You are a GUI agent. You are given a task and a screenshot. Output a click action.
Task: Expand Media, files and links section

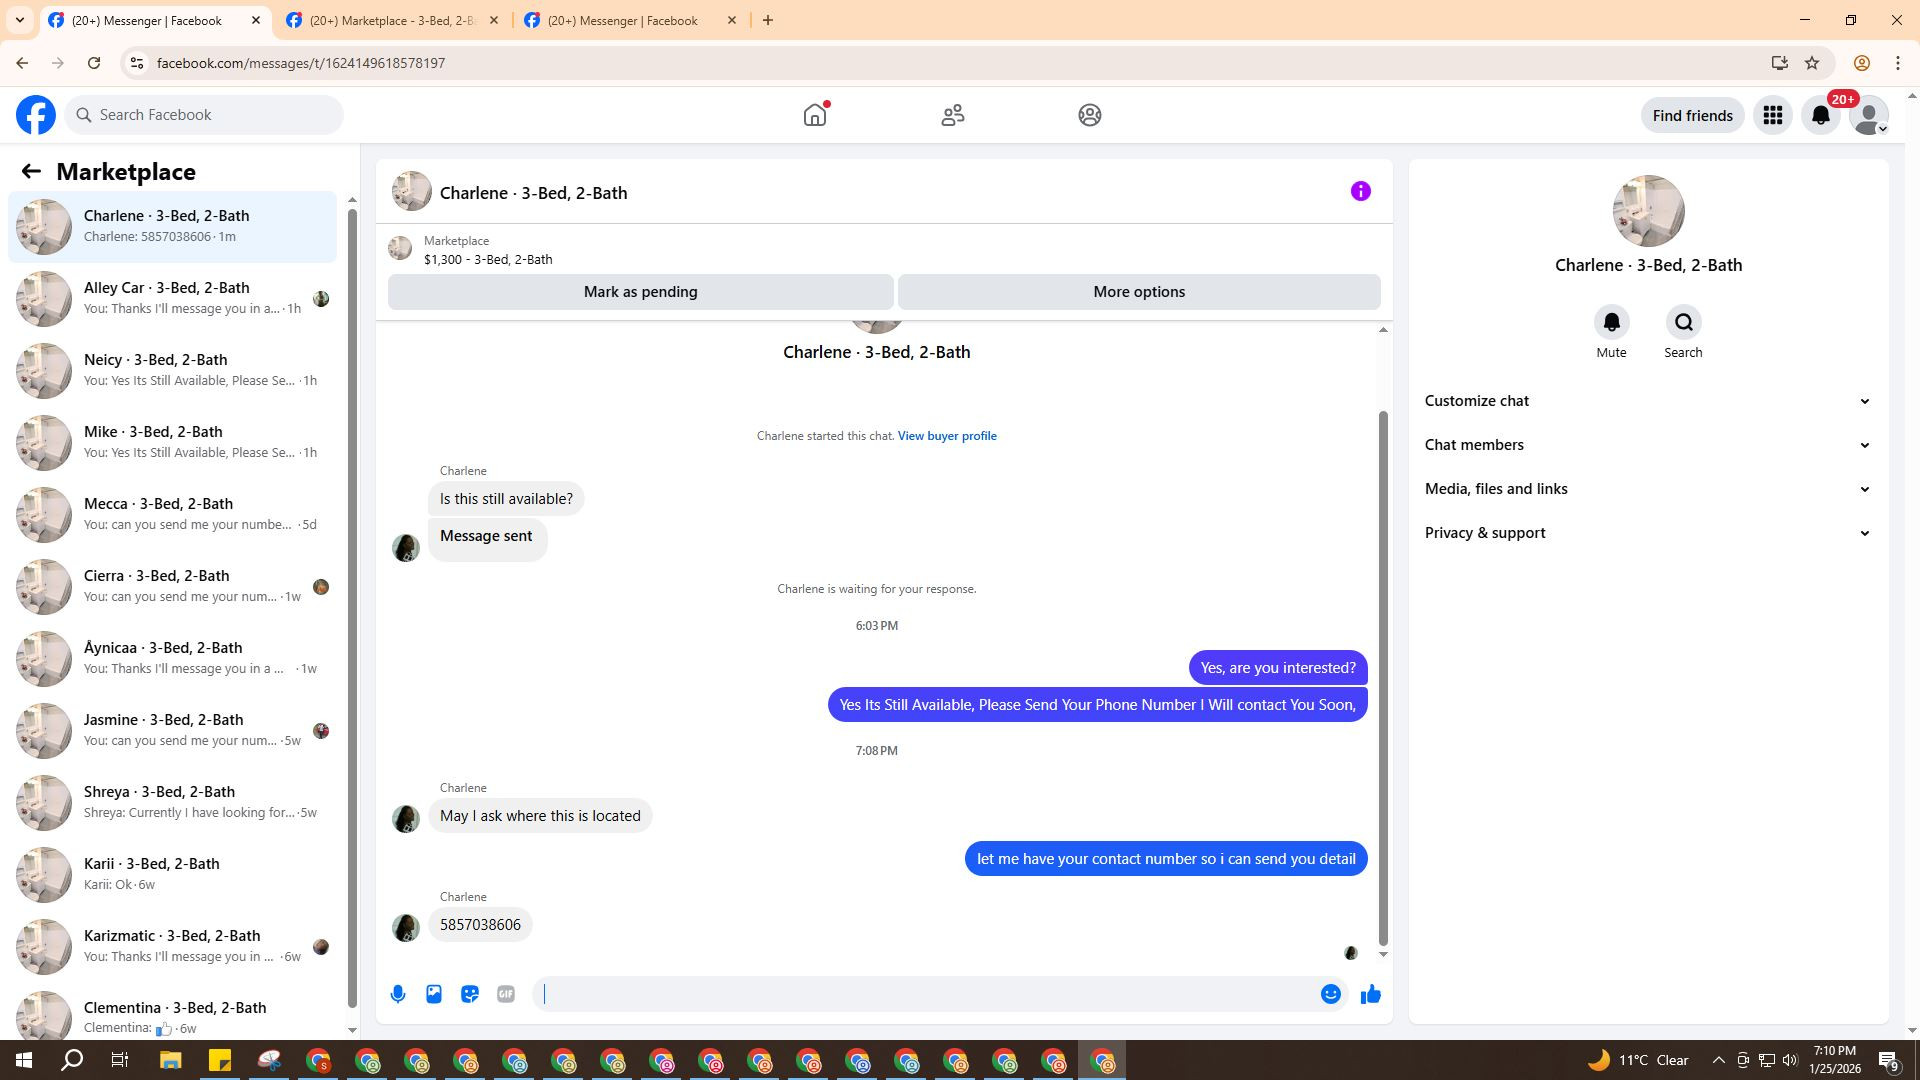click(1648, 489)
